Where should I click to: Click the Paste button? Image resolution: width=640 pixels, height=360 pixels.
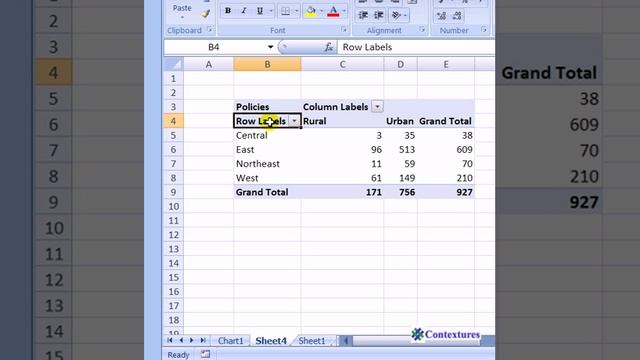(x=182, y=7)
